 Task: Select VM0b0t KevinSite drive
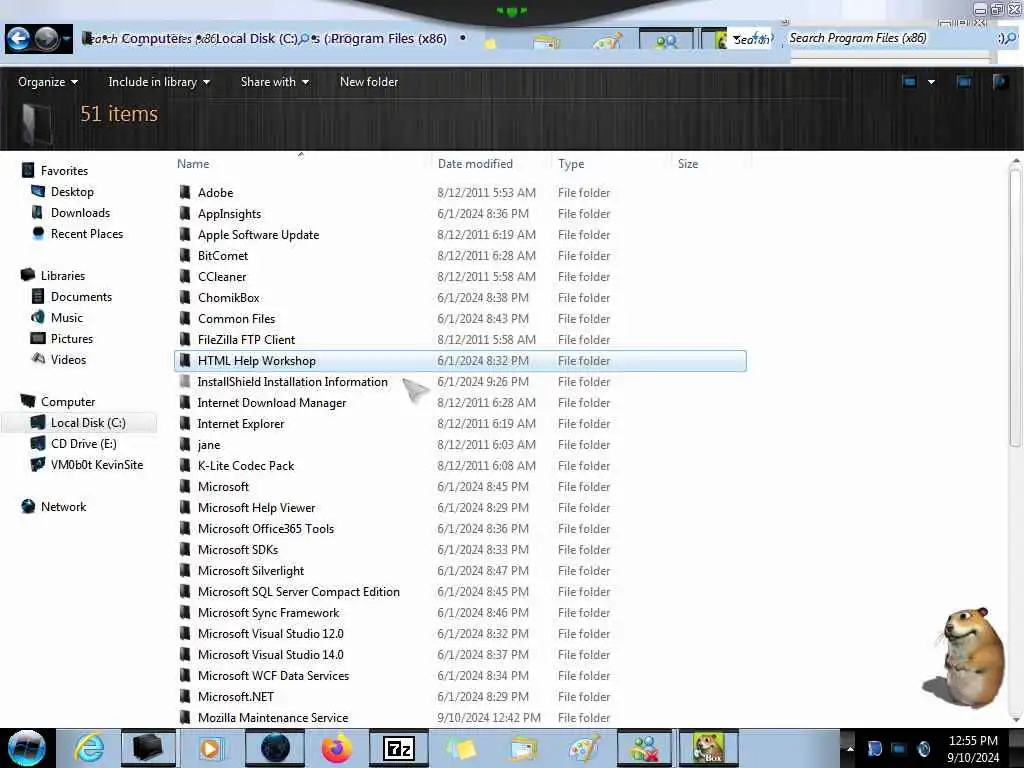[x=97, y=464]
